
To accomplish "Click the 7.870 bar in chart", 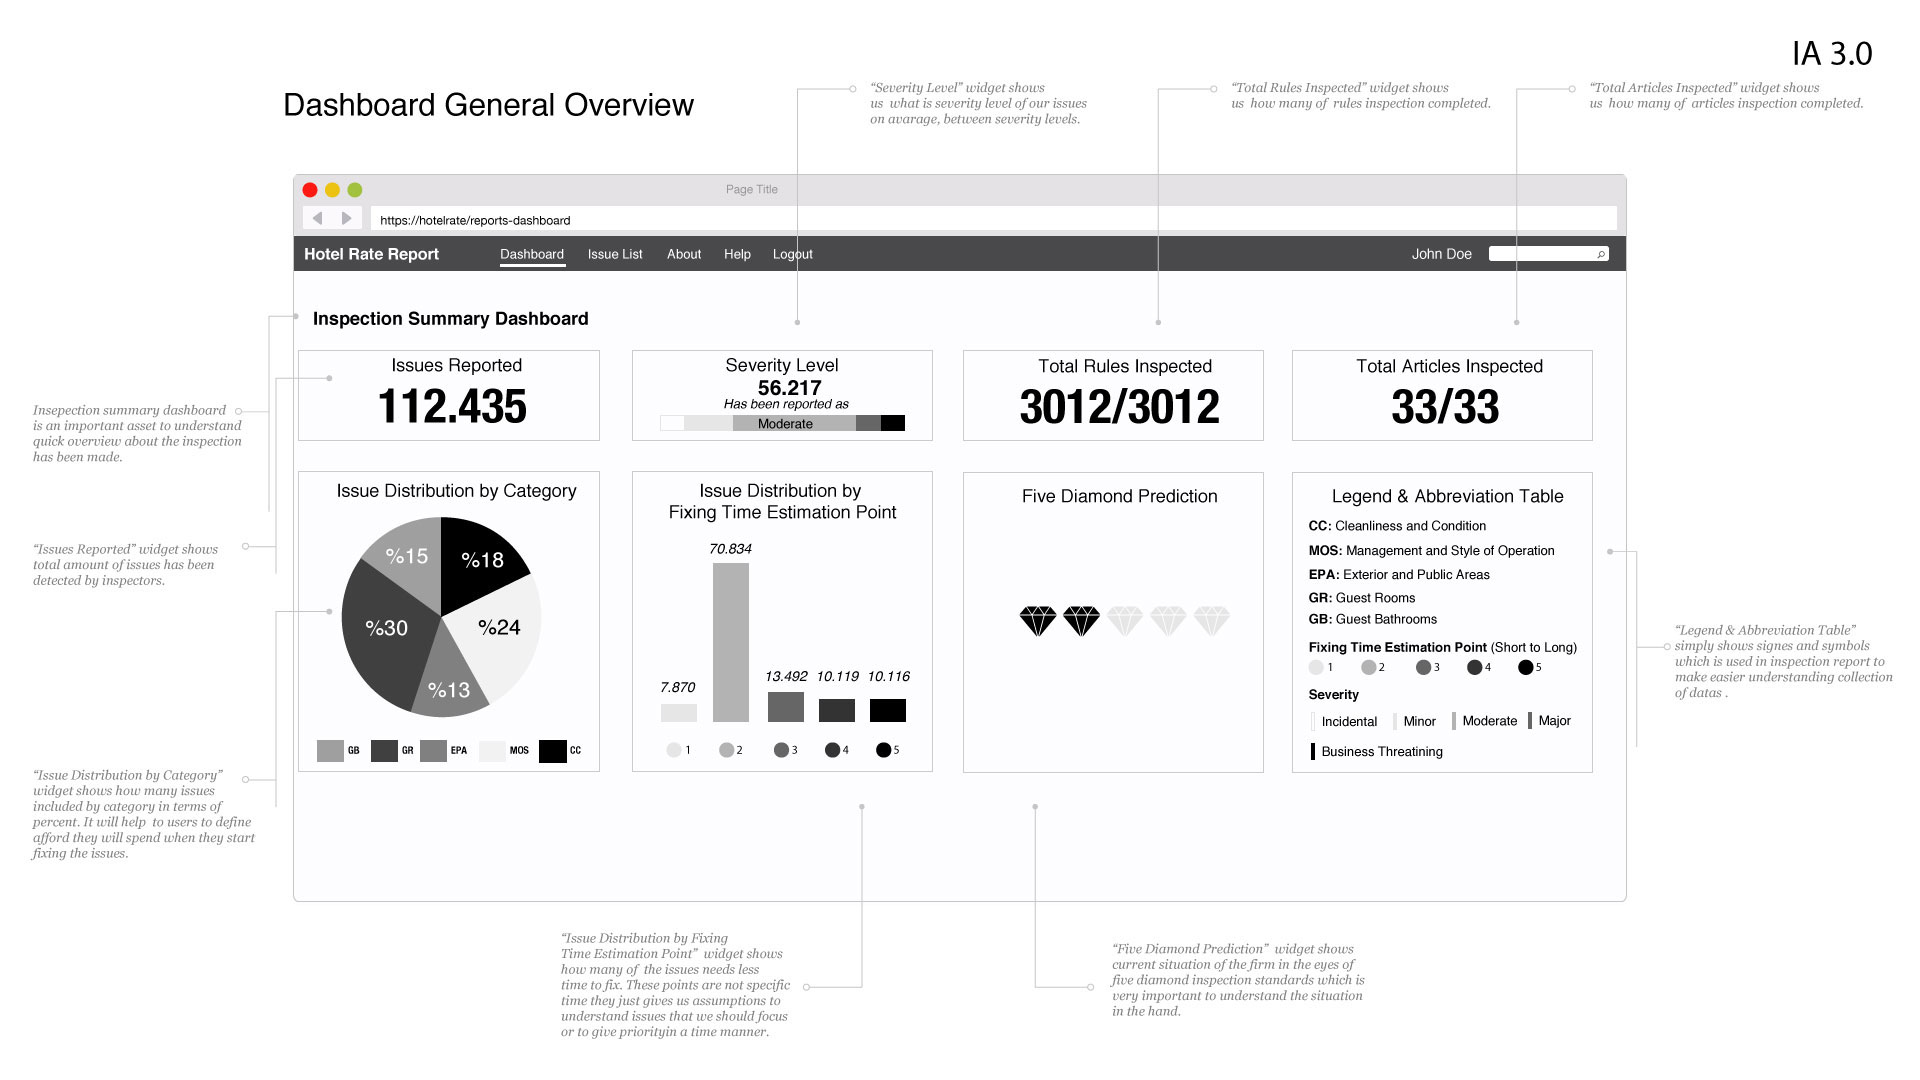I will [679, 713].
